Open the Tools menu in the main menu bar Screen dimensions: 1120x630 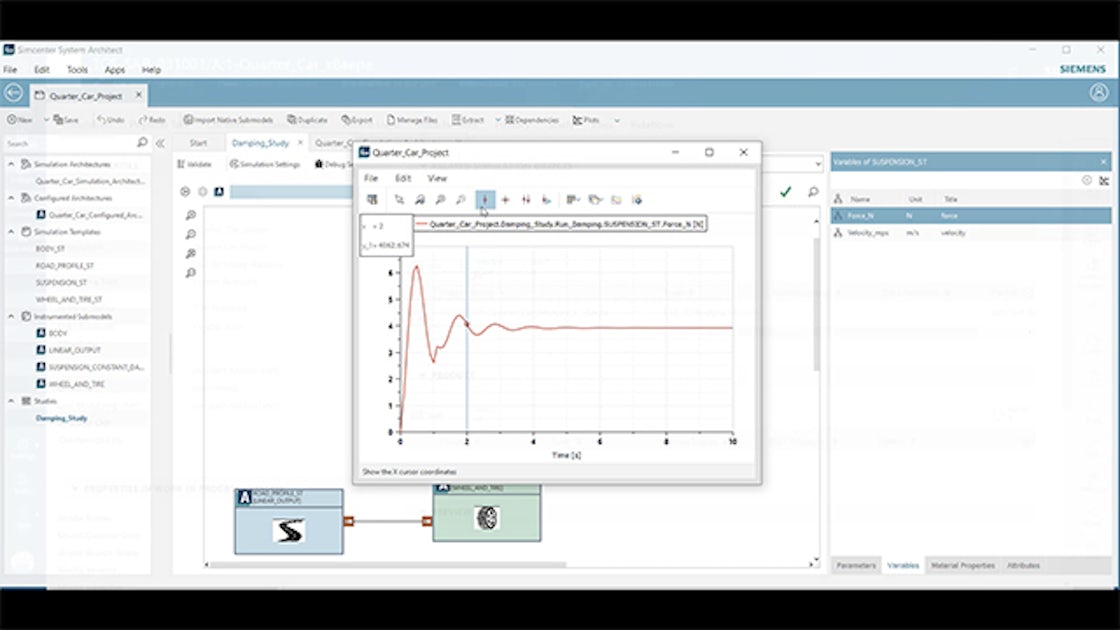[x=77, y=70]
